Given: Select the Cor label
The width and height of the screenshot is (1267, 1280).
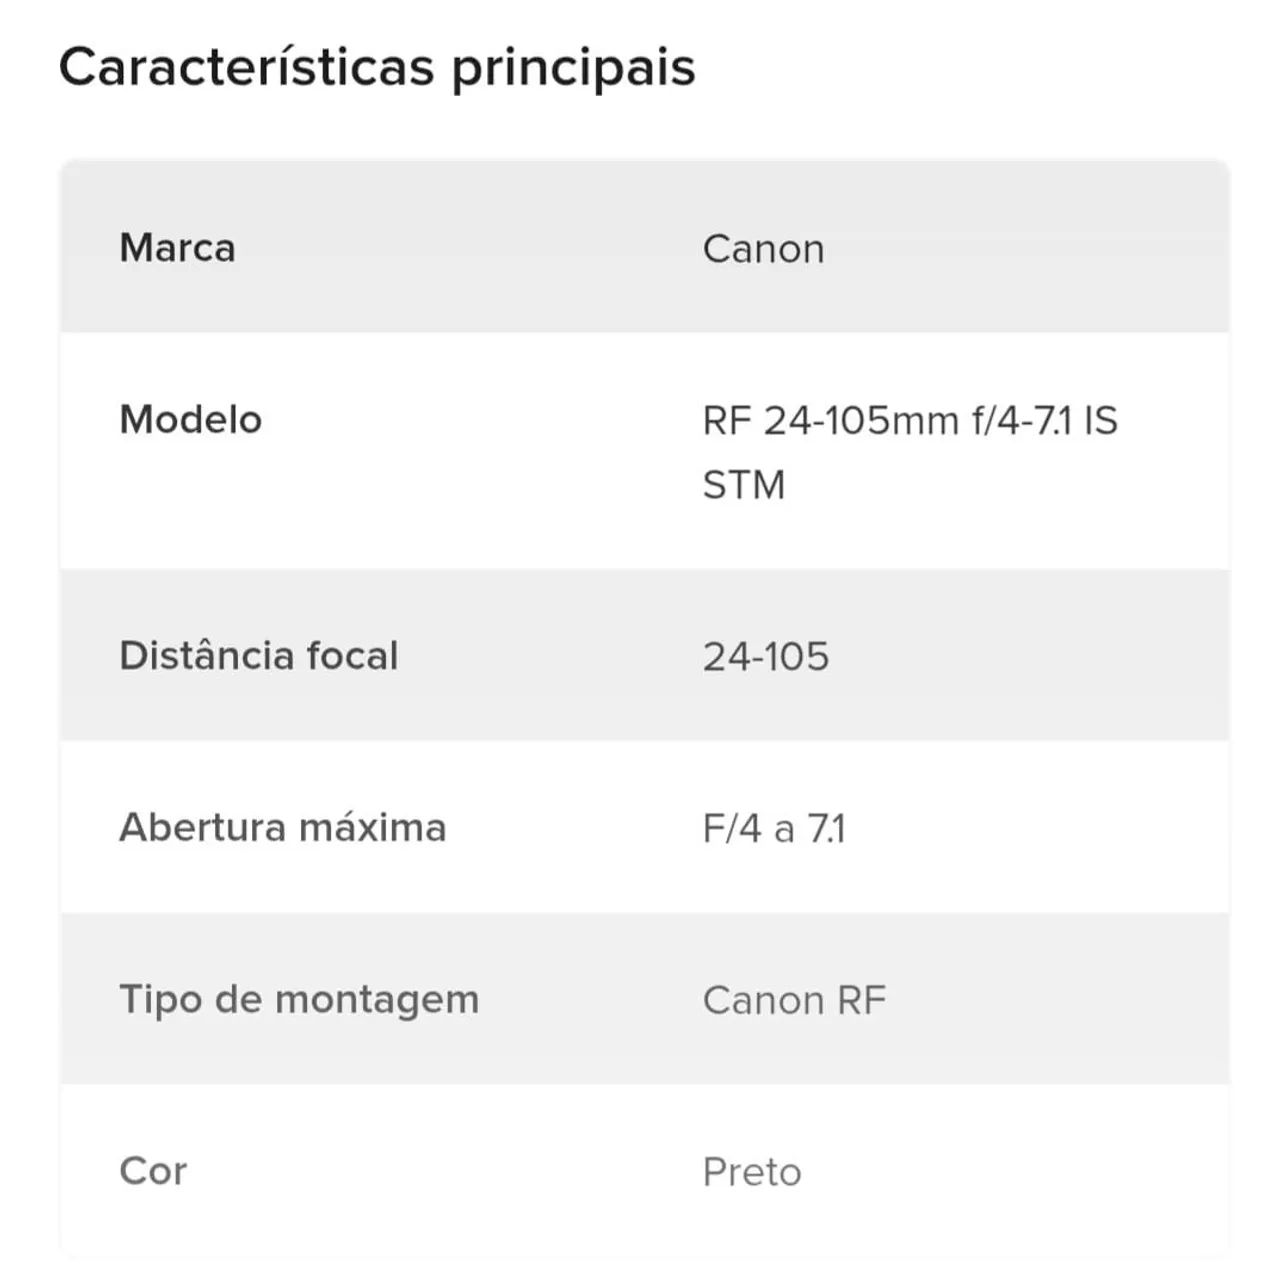Looking at the screenshot, I should [152, 1171].
